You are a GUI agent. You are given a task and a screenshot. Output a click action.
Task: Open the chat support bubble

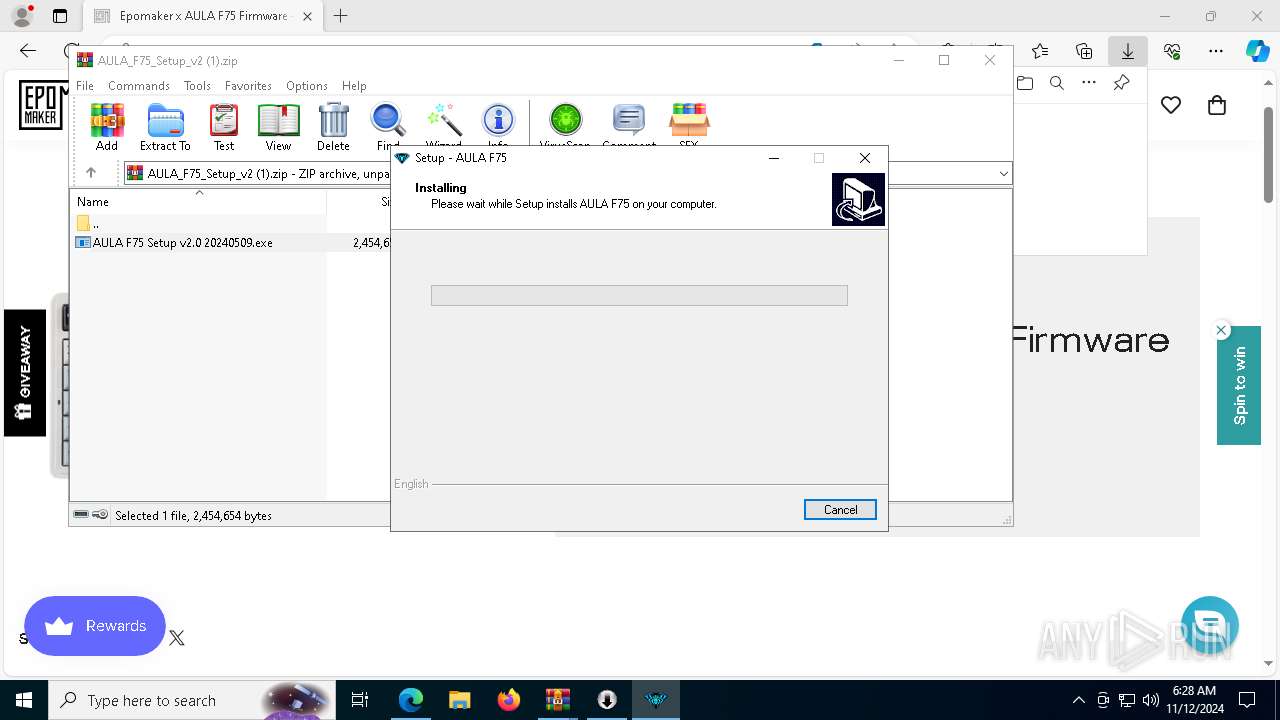(x=1210, y=624)
